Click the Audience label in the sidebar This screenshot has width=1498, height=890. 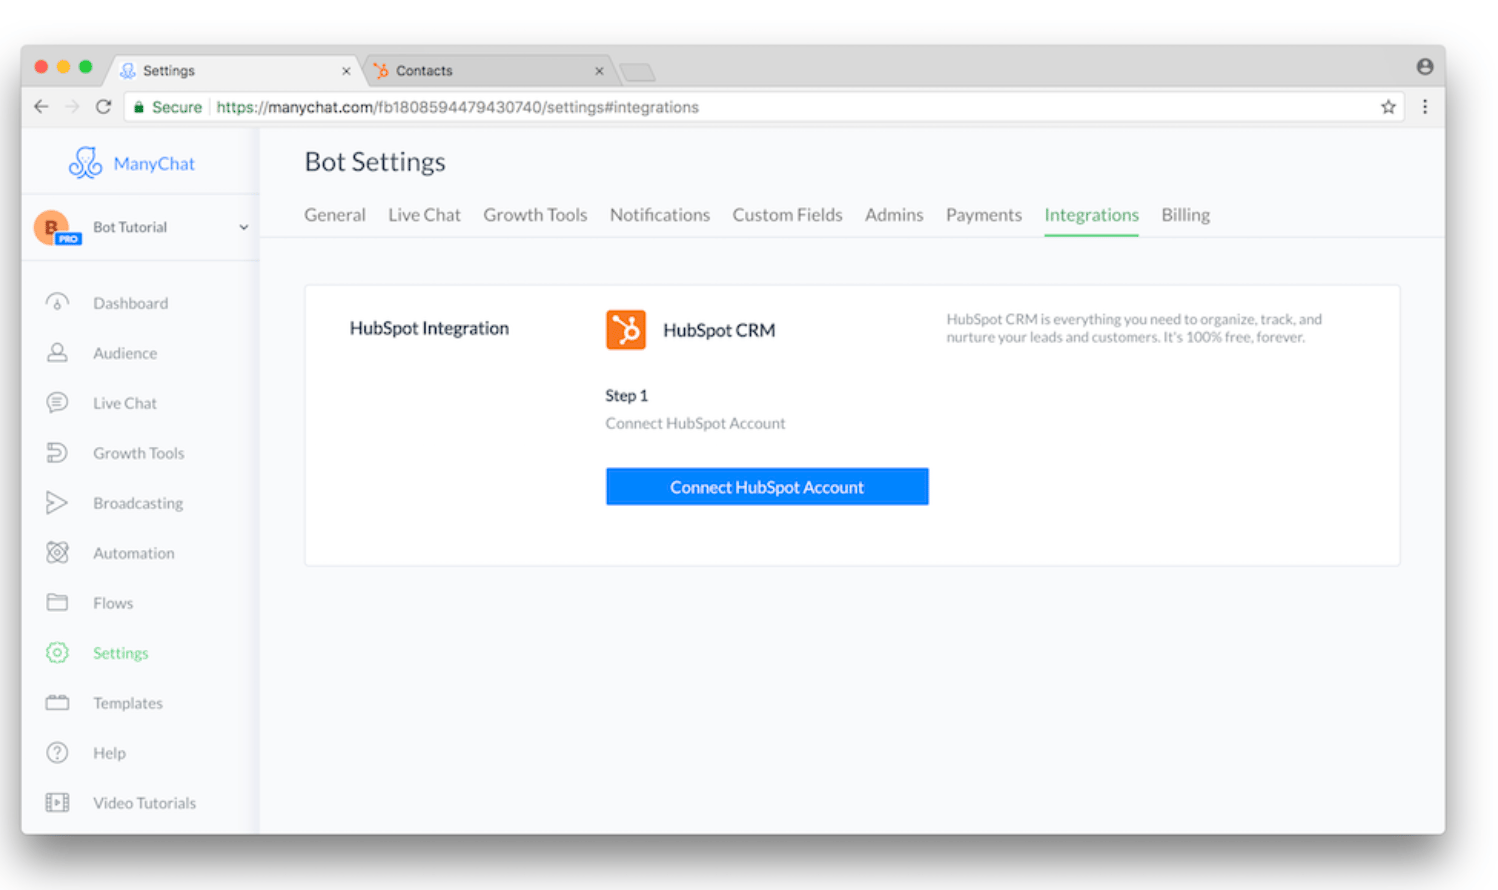tap(125, 353)
